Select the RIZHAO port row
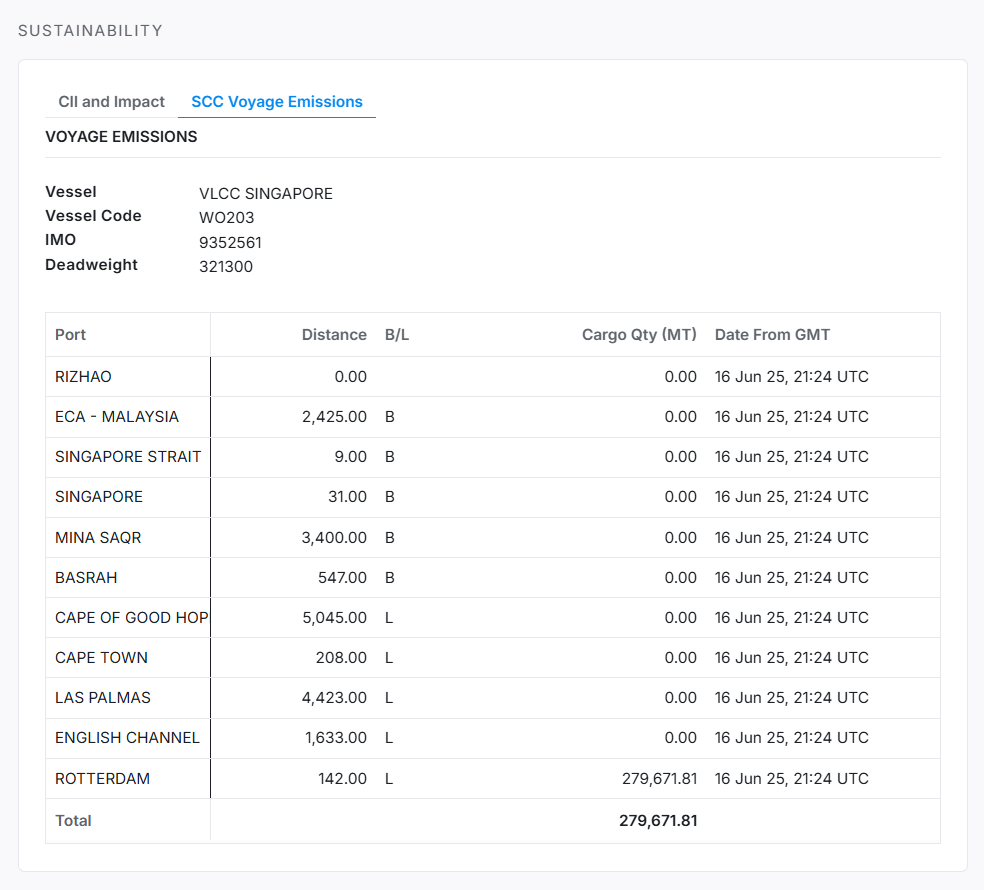 click(84, 377)
